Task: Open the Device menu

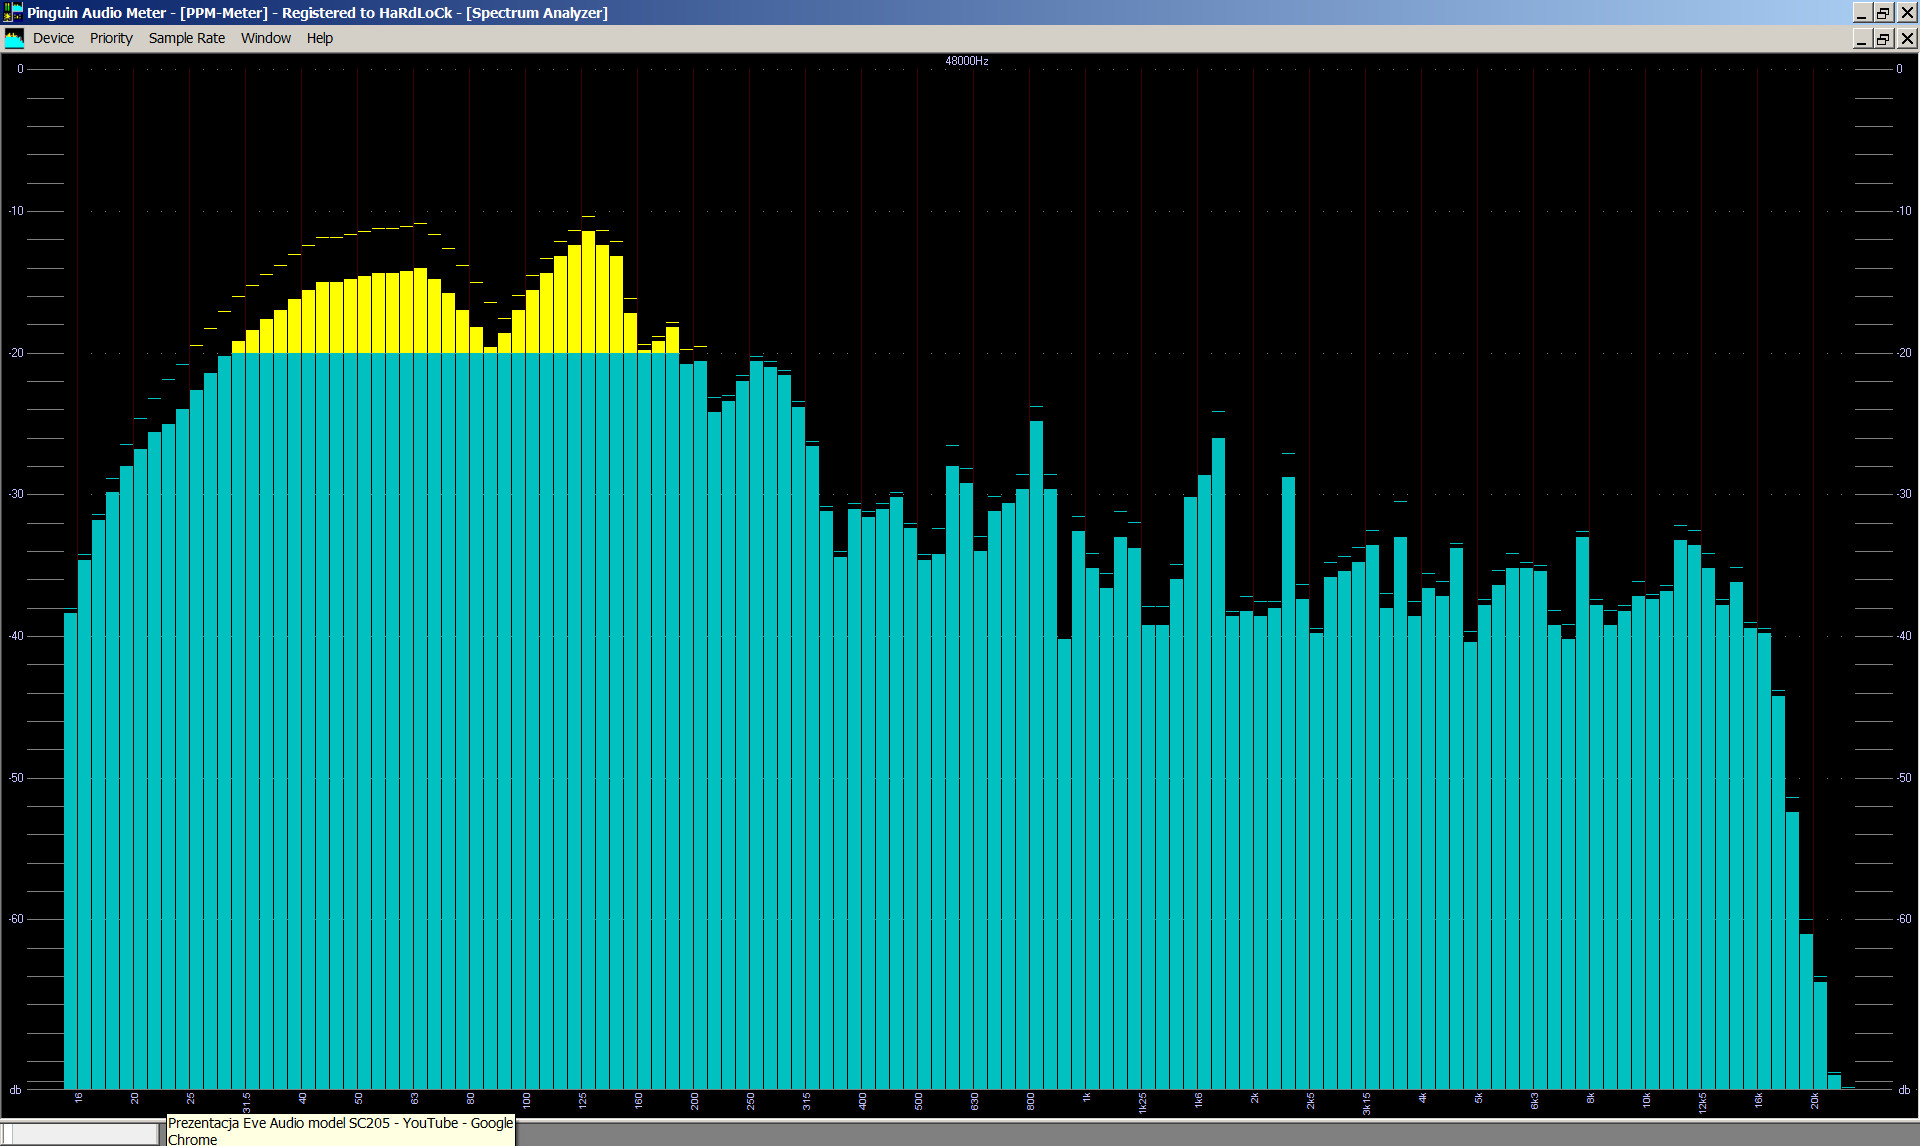Action: point(53,38)
